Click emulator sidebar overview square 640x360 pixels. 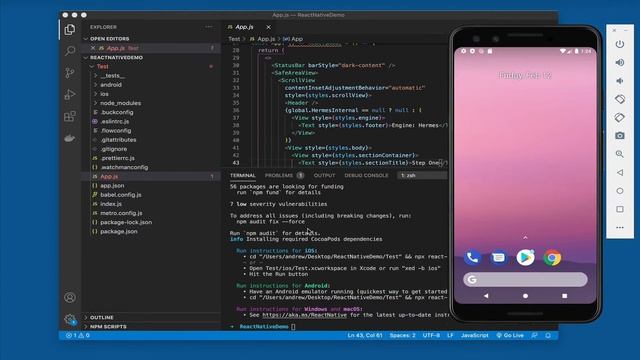(620, 209)
